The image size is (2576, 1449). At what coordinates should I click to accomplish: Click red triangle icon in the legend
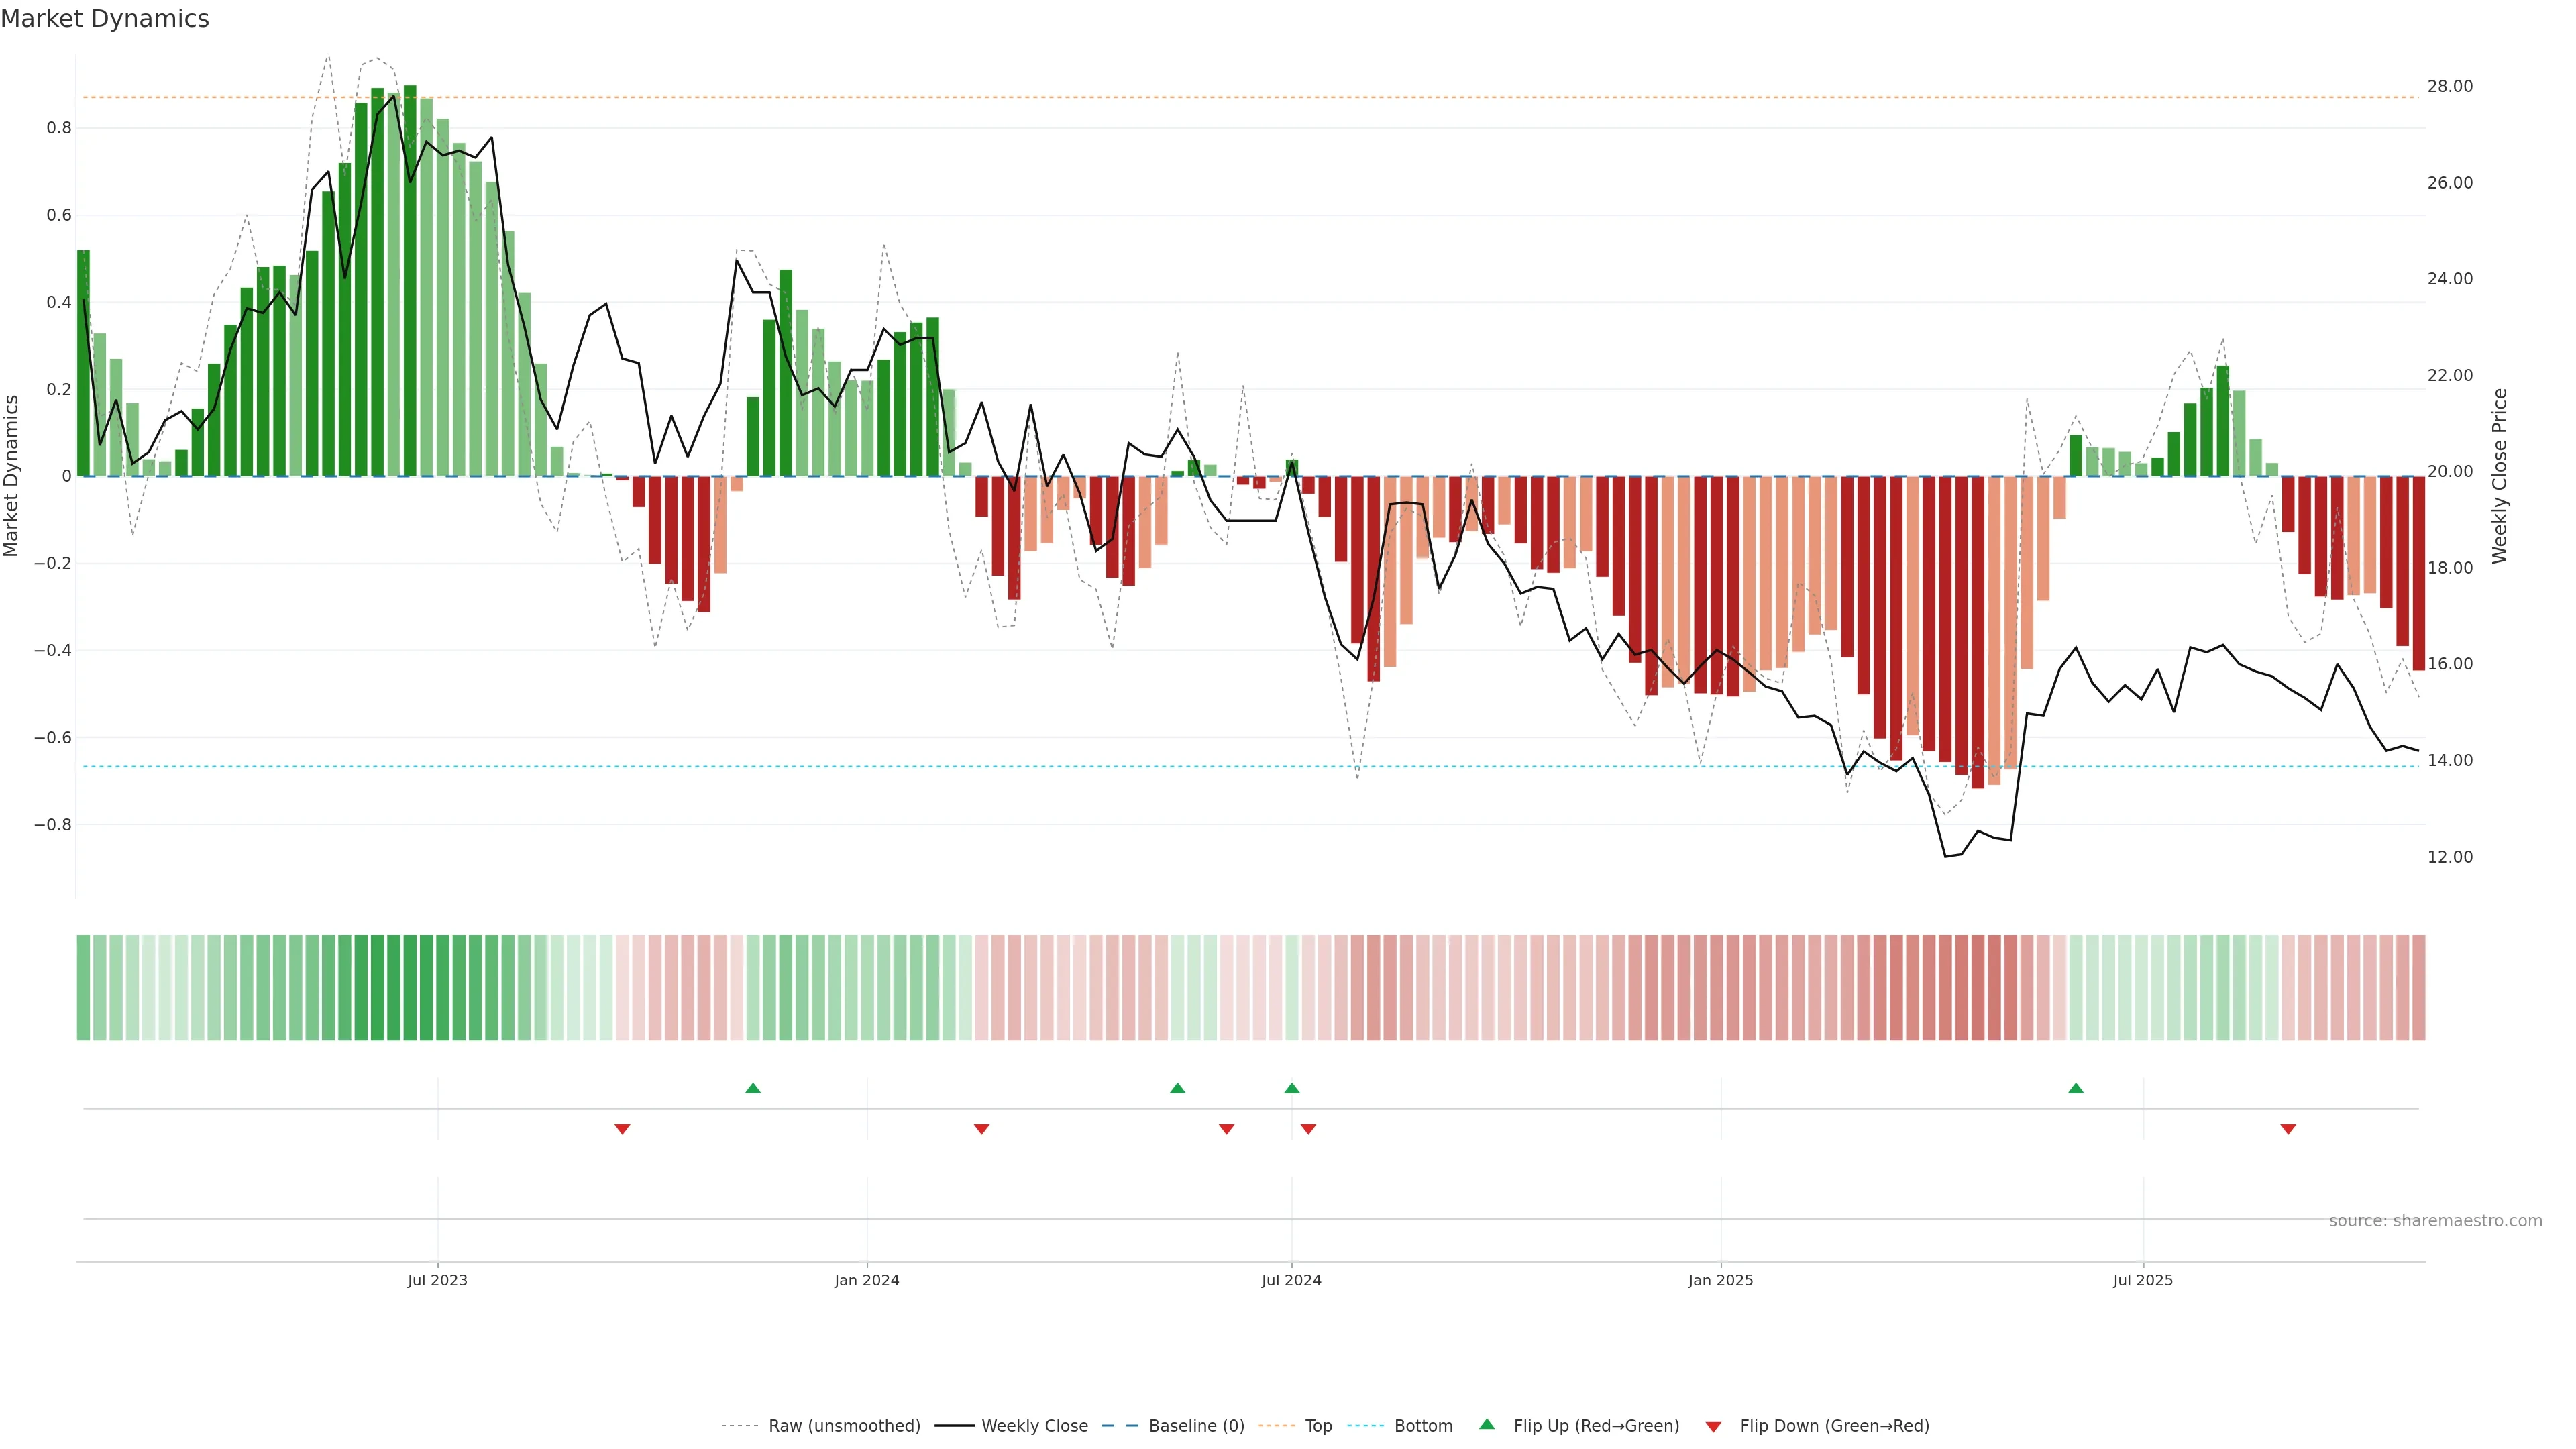1713,1427
